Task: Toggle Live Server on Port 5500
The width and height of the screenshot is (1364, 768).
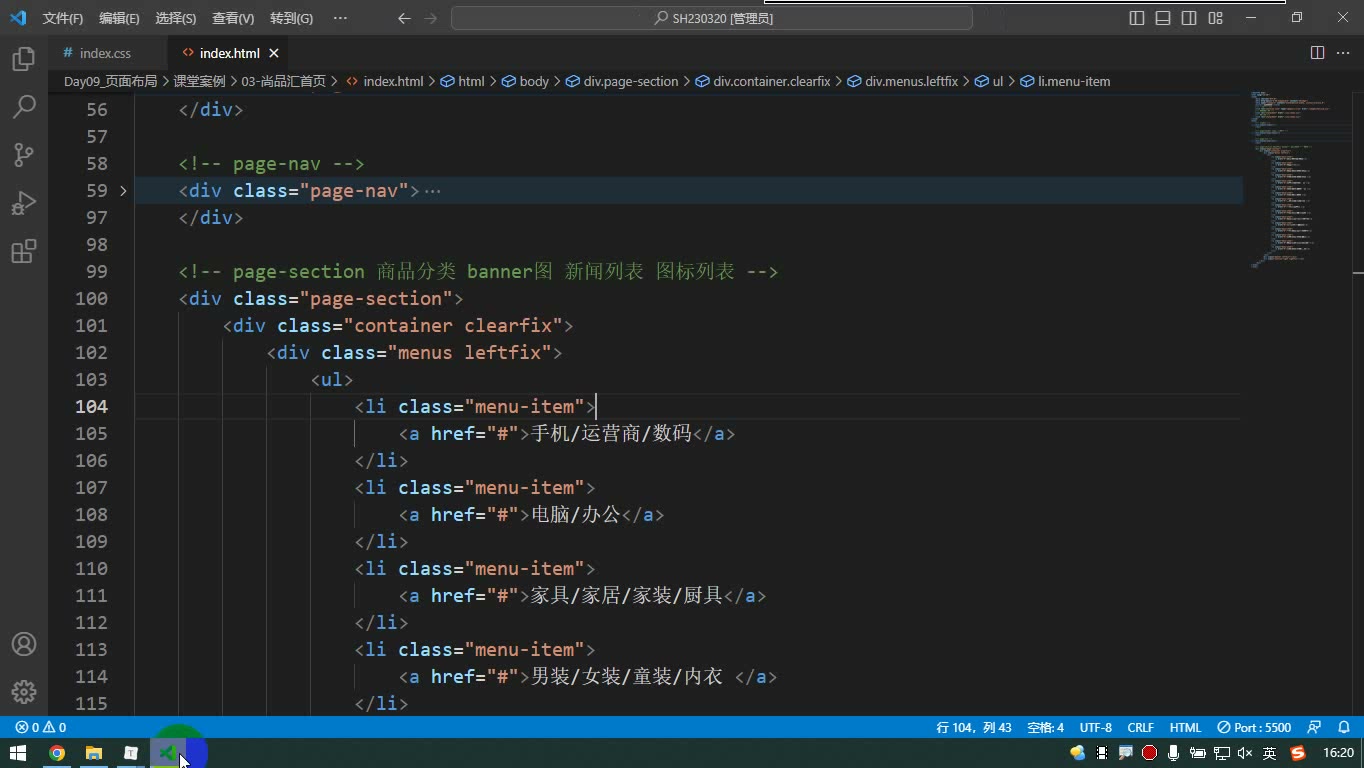Action: pos(1254,727)
